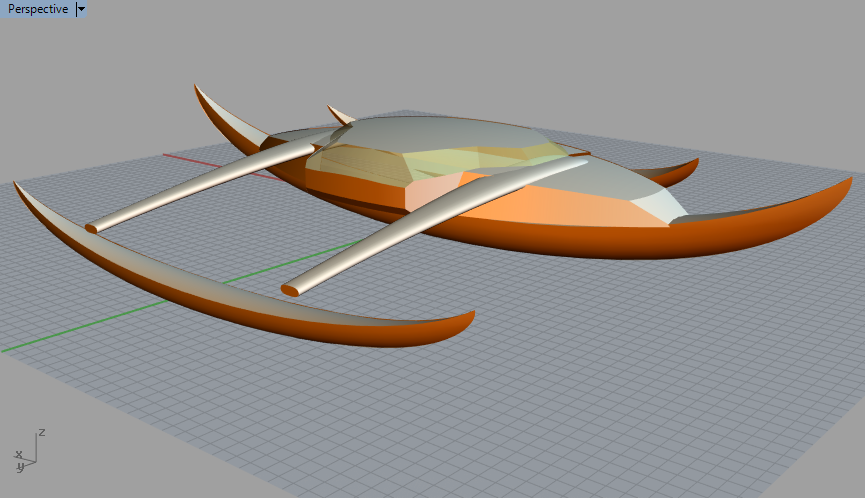This screenshot has height=498, width=865.
Task: Select the far float's tip behind the main hull
Action: pos(690,163)
